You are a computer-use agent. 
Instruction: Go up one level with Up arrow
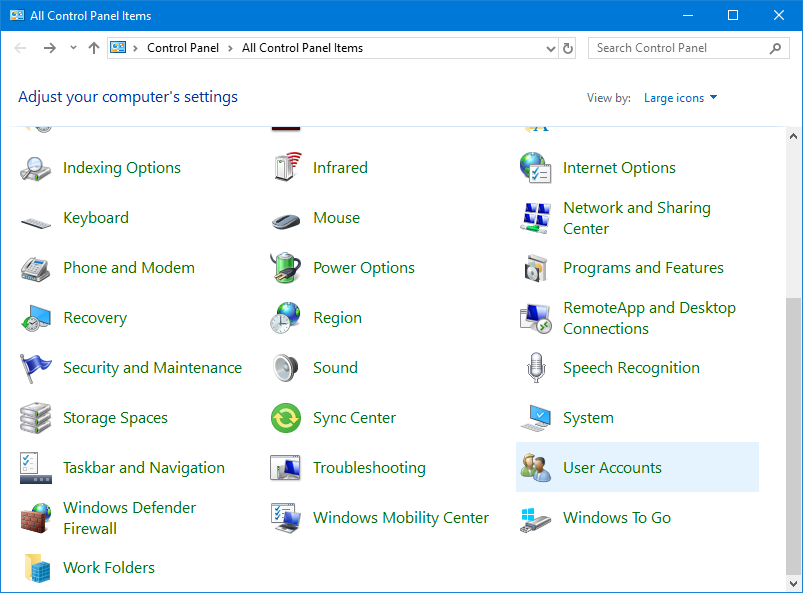(x=94, y=48)
